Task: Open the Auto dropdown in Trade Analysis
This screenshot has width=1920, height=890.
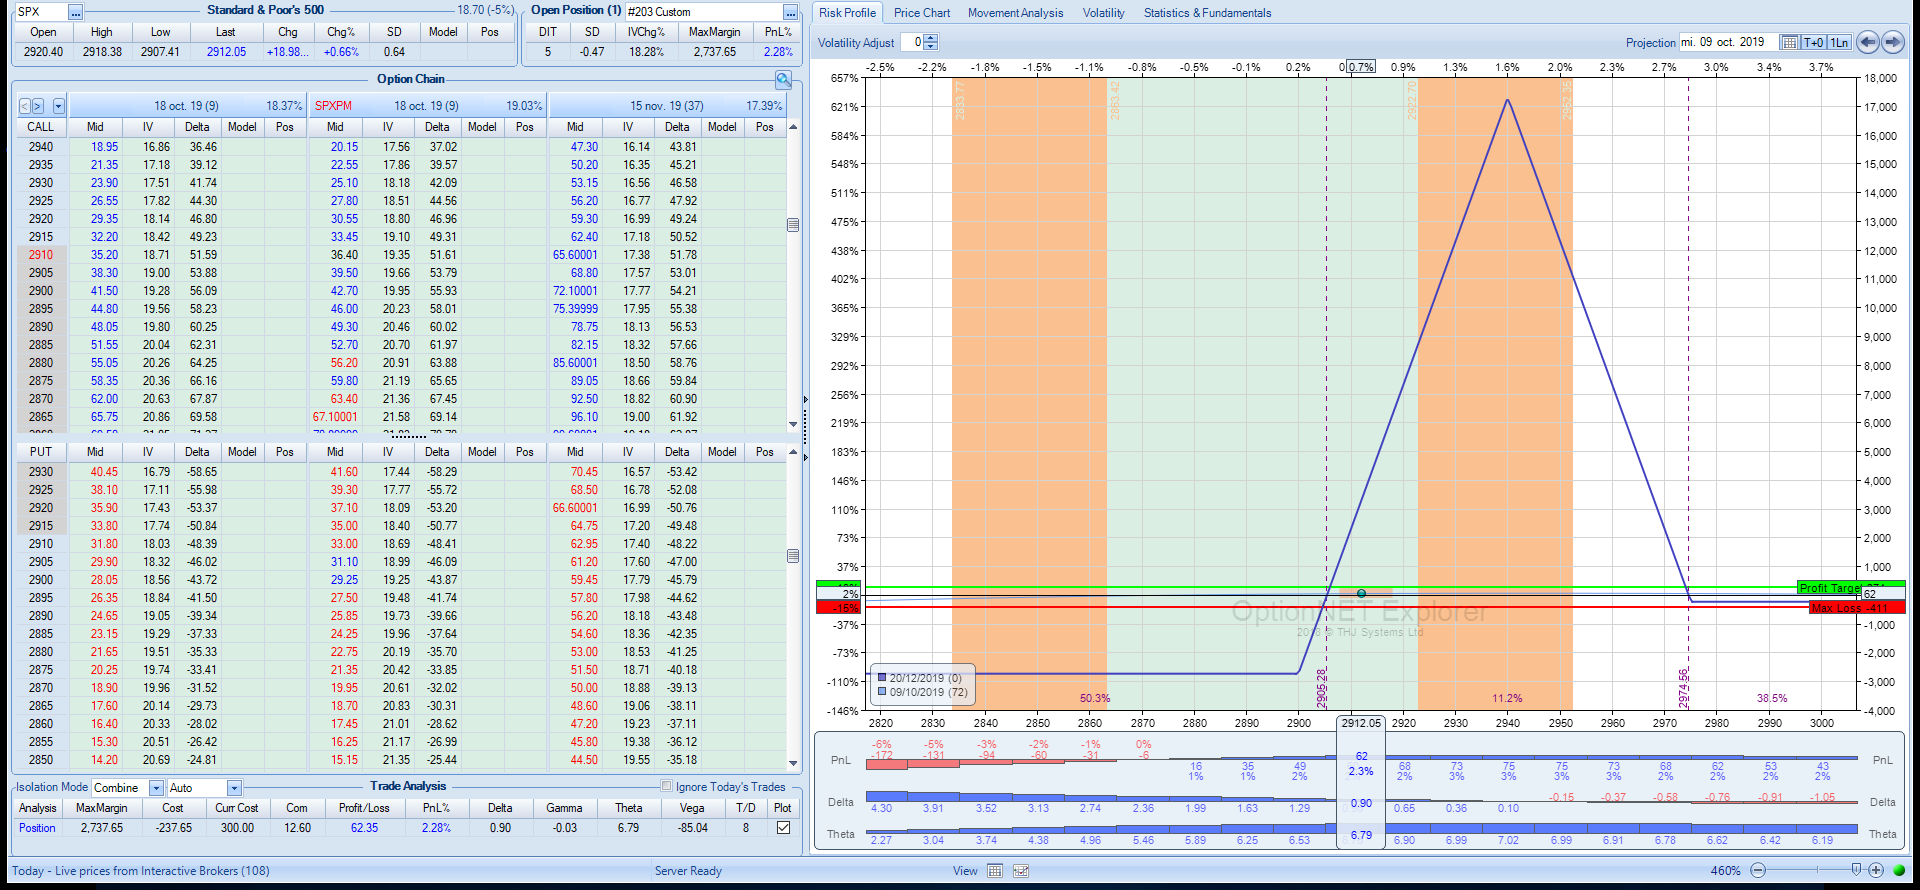Action: point(234,788)
